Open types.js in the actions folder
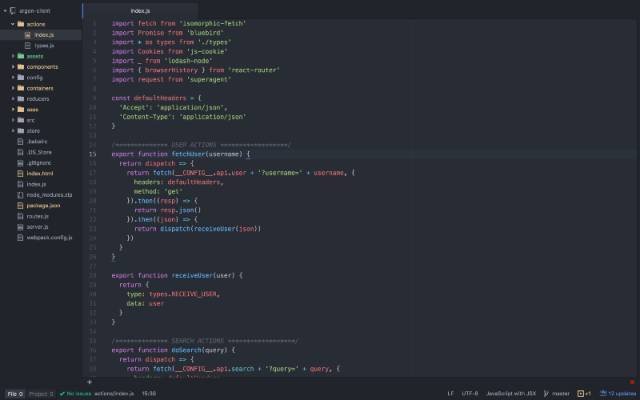 click(44, 45)
